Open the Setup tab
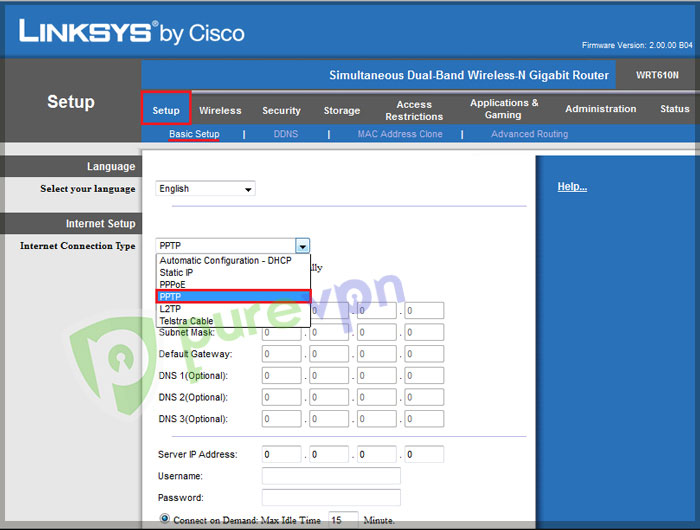This screenshot has width=700, height=530. 166,109
